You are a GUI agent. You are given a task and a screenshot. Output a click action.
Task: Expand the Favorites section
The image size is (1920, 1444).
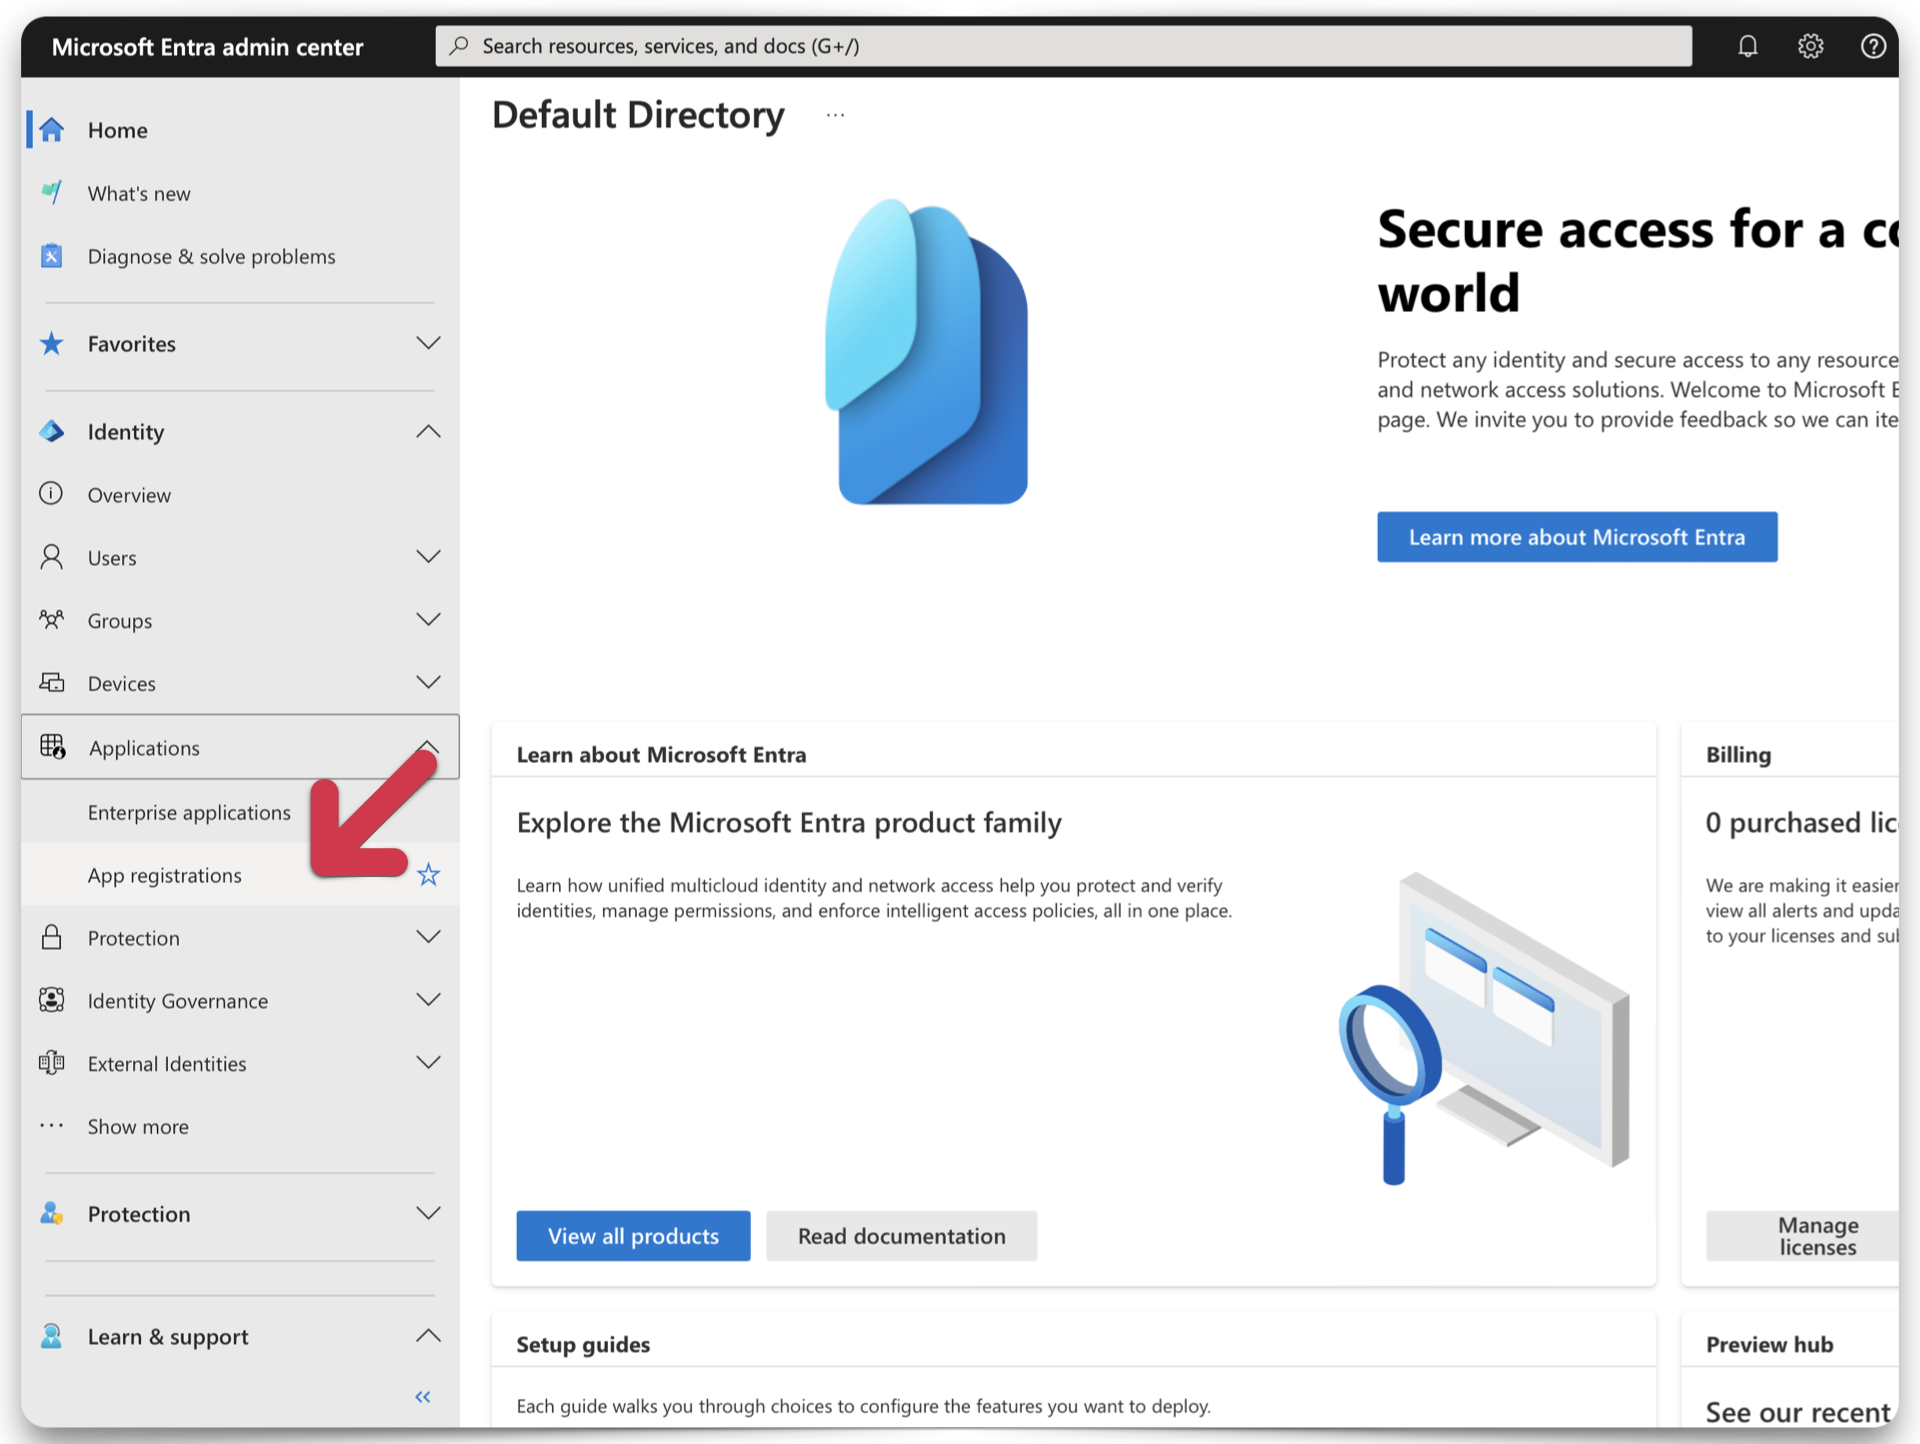tap(428, 343)
